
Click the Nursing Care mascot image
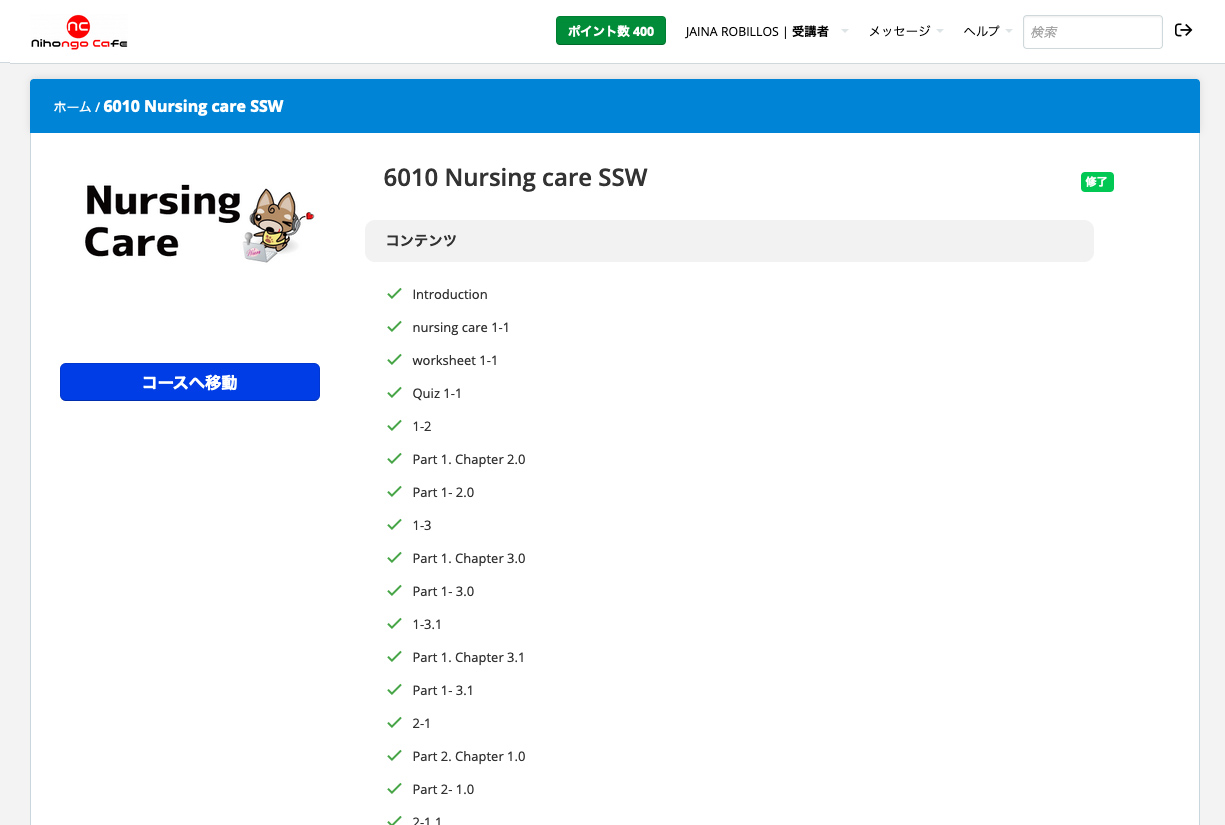click(x=277, y=226)
